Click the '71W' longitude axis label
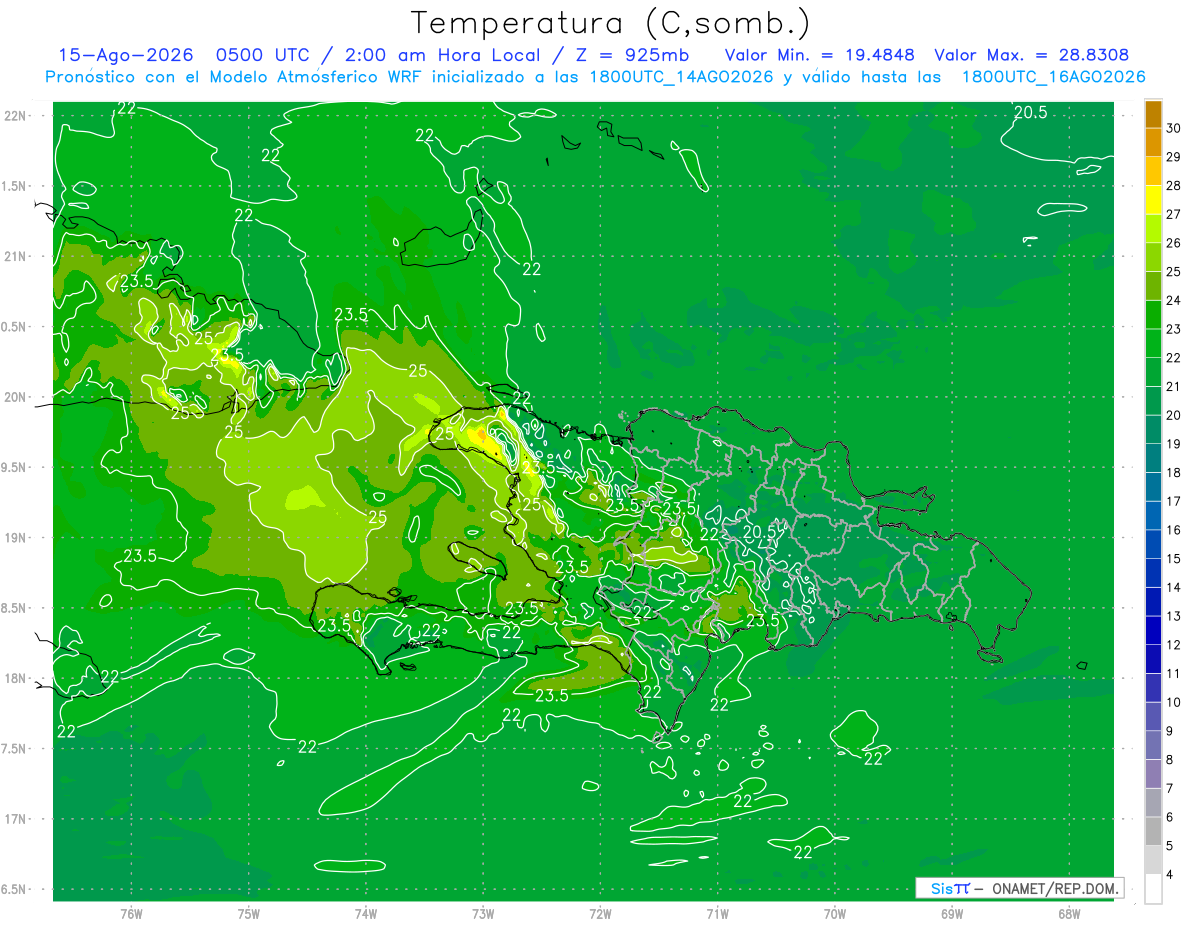 click(717, 913)
